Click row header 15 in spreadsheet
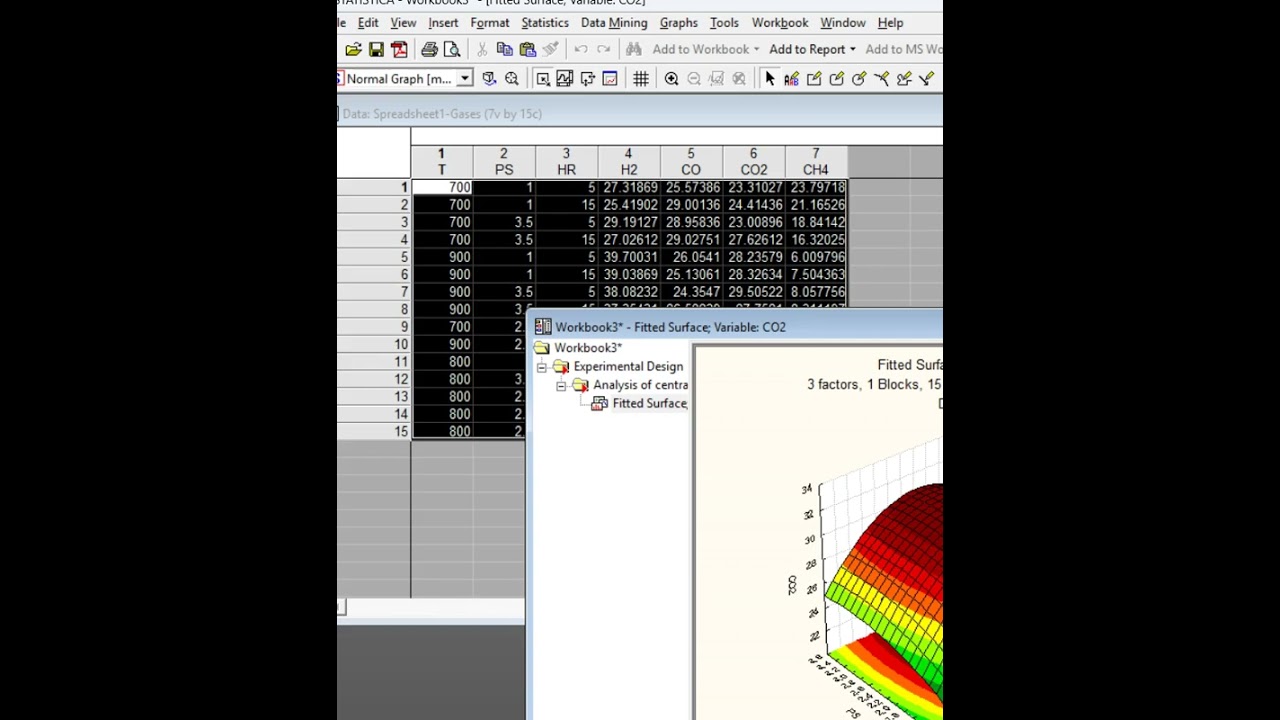 374,432
